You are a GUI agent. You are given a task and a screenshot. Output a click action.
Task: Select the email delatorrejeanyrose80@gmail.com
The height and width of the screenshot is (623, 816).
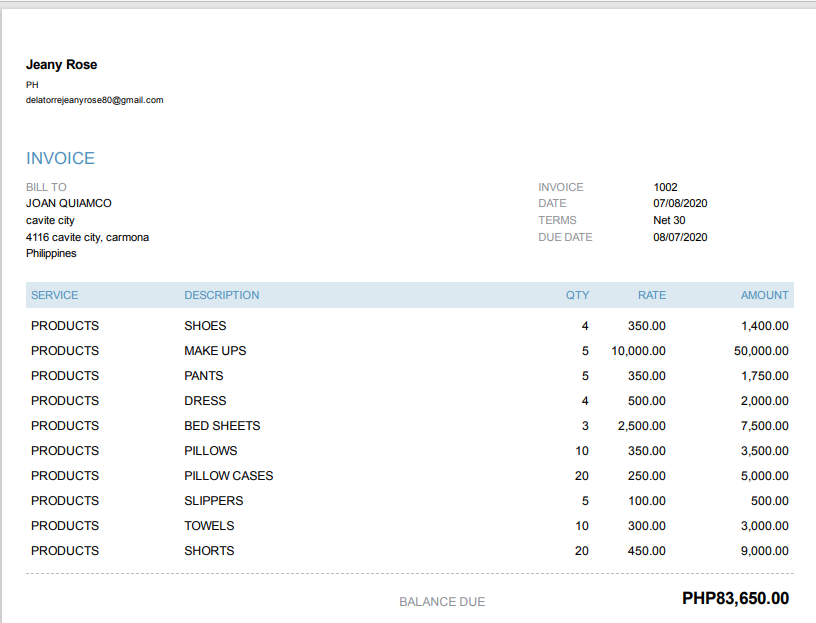[95, 100]
